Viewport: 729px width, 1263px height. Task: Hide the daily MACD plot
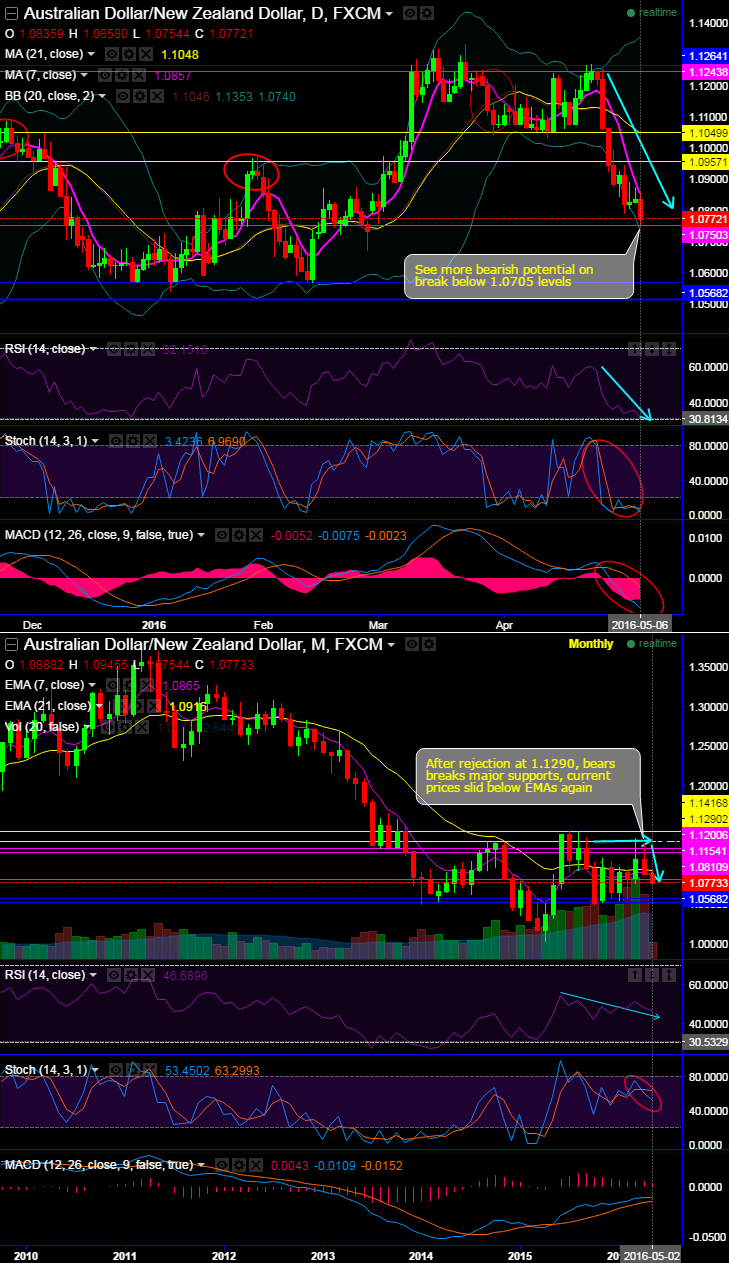(x=222, y=535)
